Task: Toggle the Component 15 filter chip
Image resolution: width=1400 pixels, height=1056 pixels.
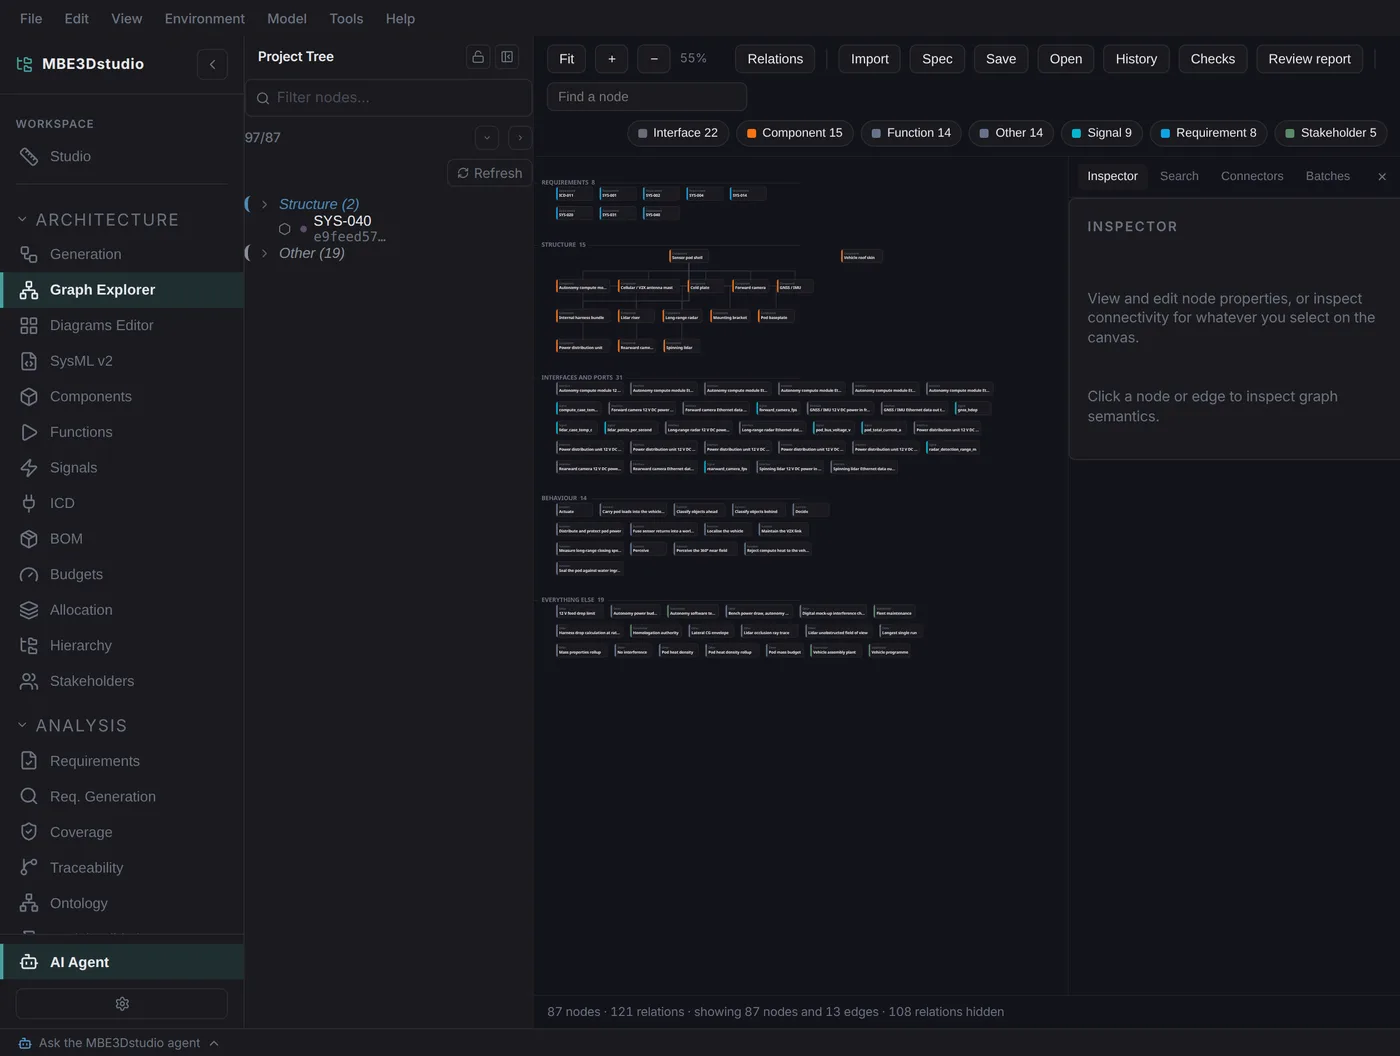Action: (x=795, y=133)
